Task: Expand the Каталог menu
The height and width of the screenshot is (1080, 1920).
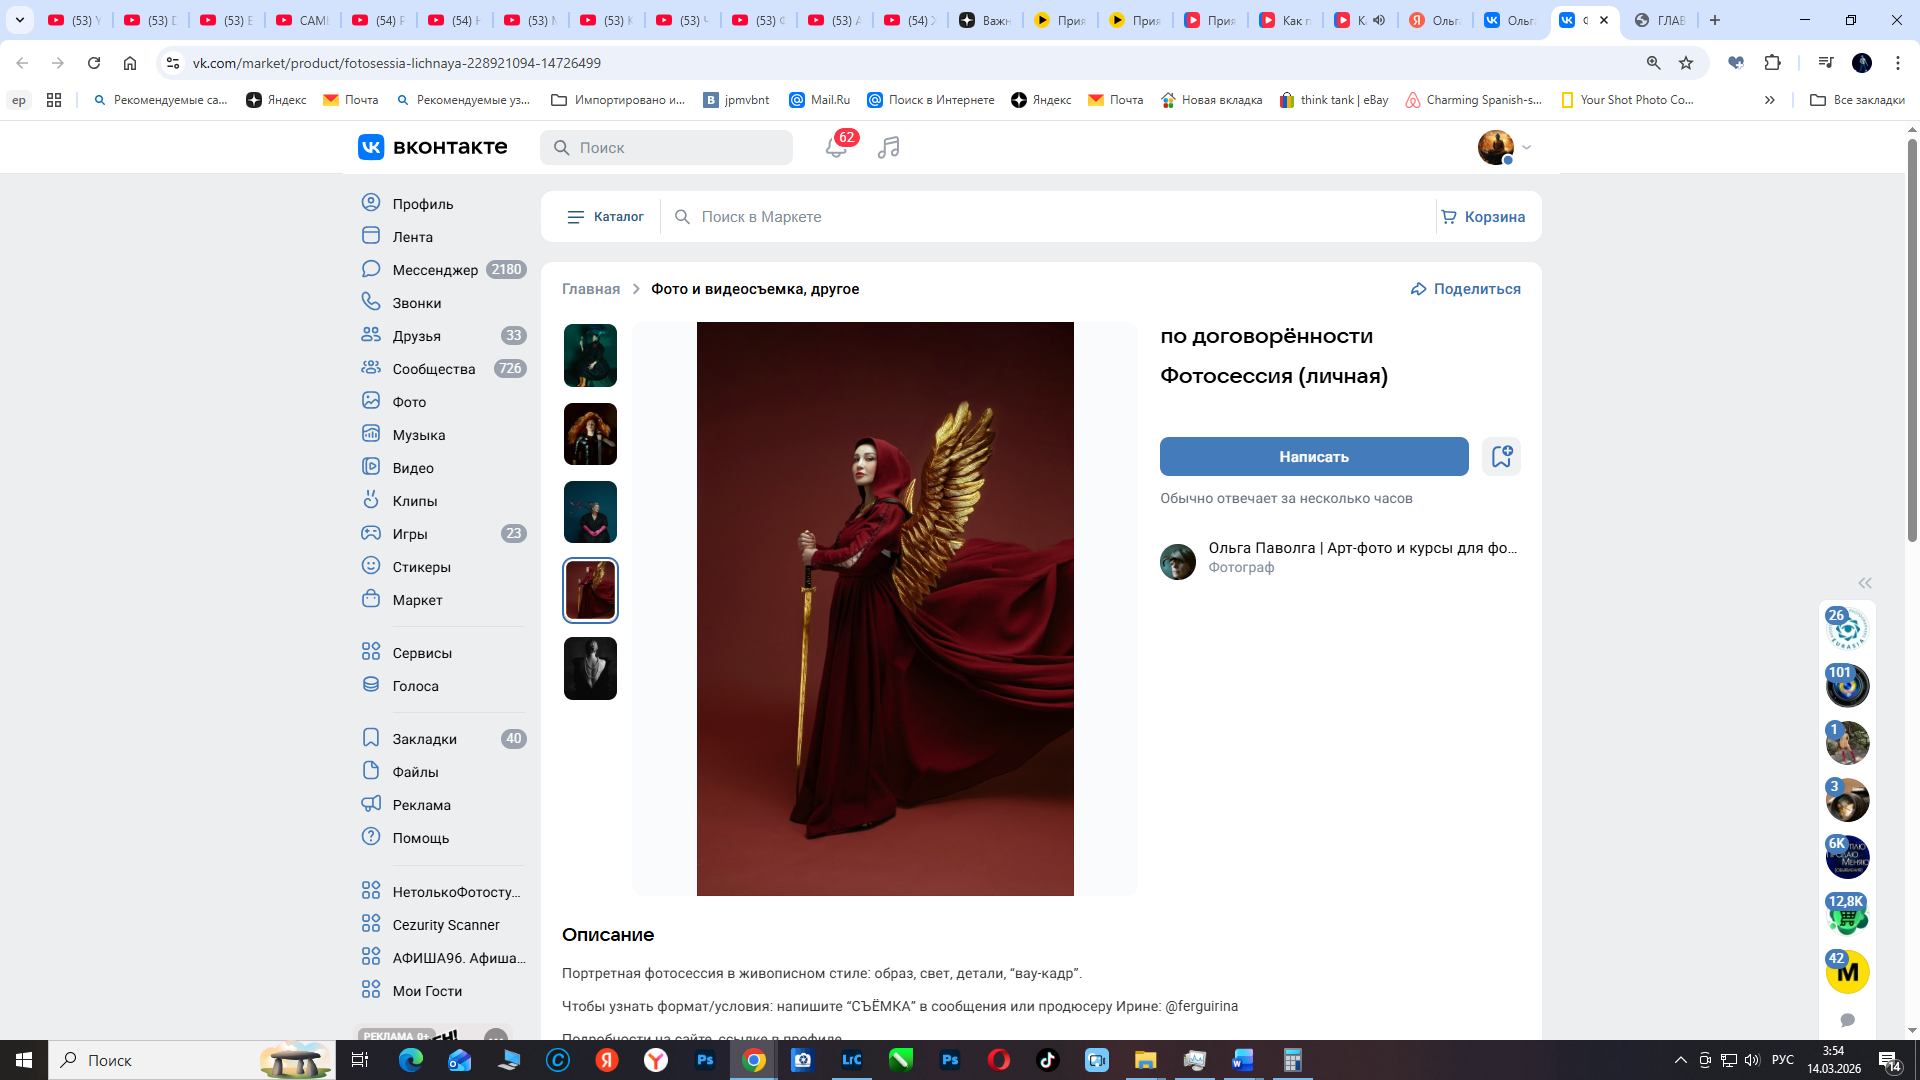Action: pyautogui.click(x=605, y=217)
